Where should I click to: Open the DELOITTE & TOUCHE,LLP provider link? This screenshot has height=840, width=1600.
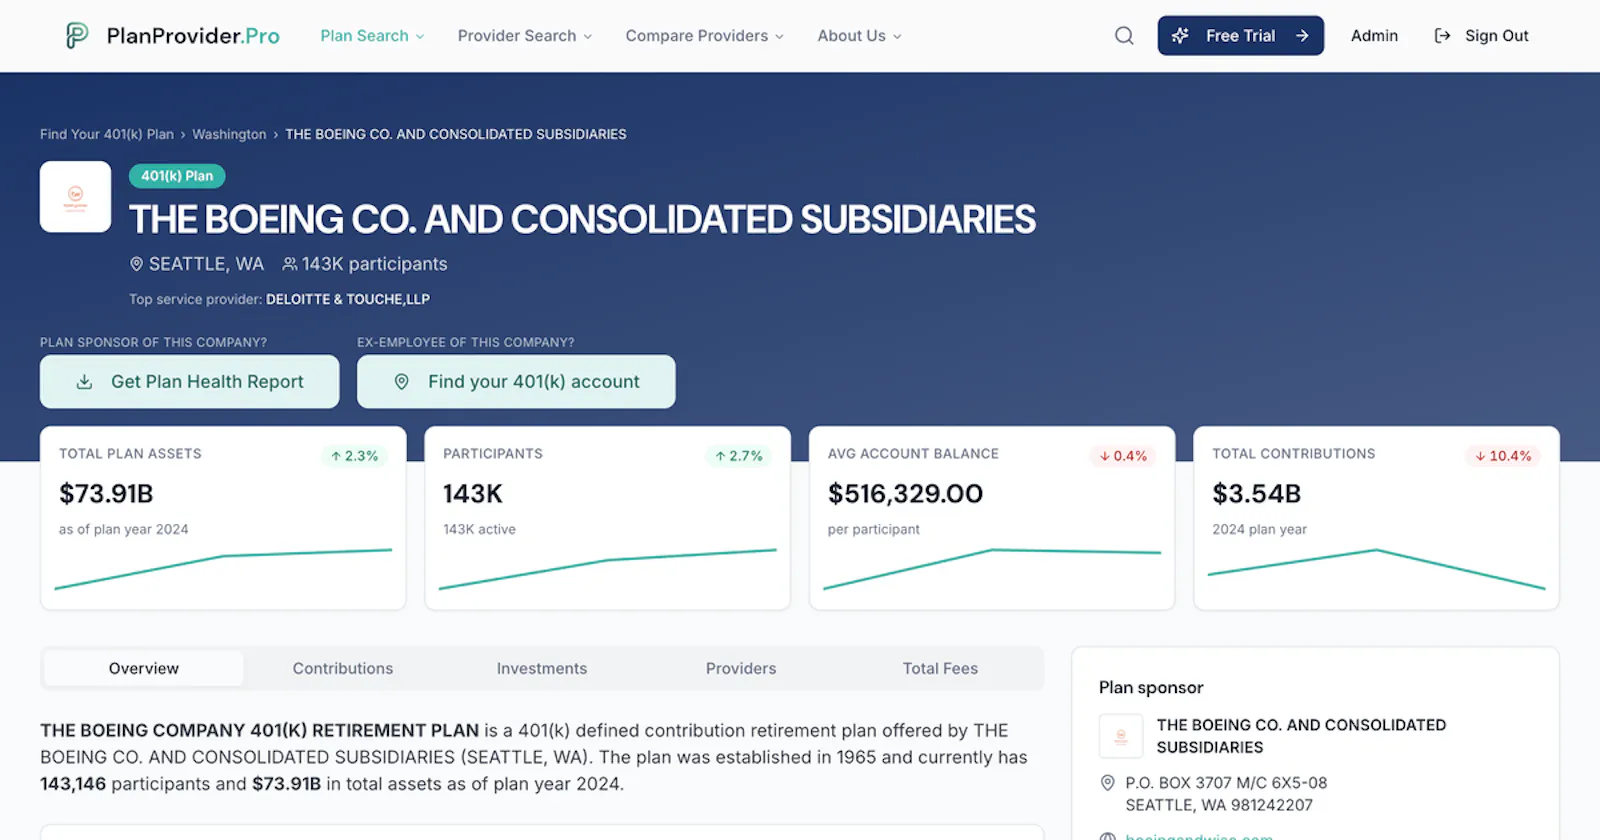[348, 299]
